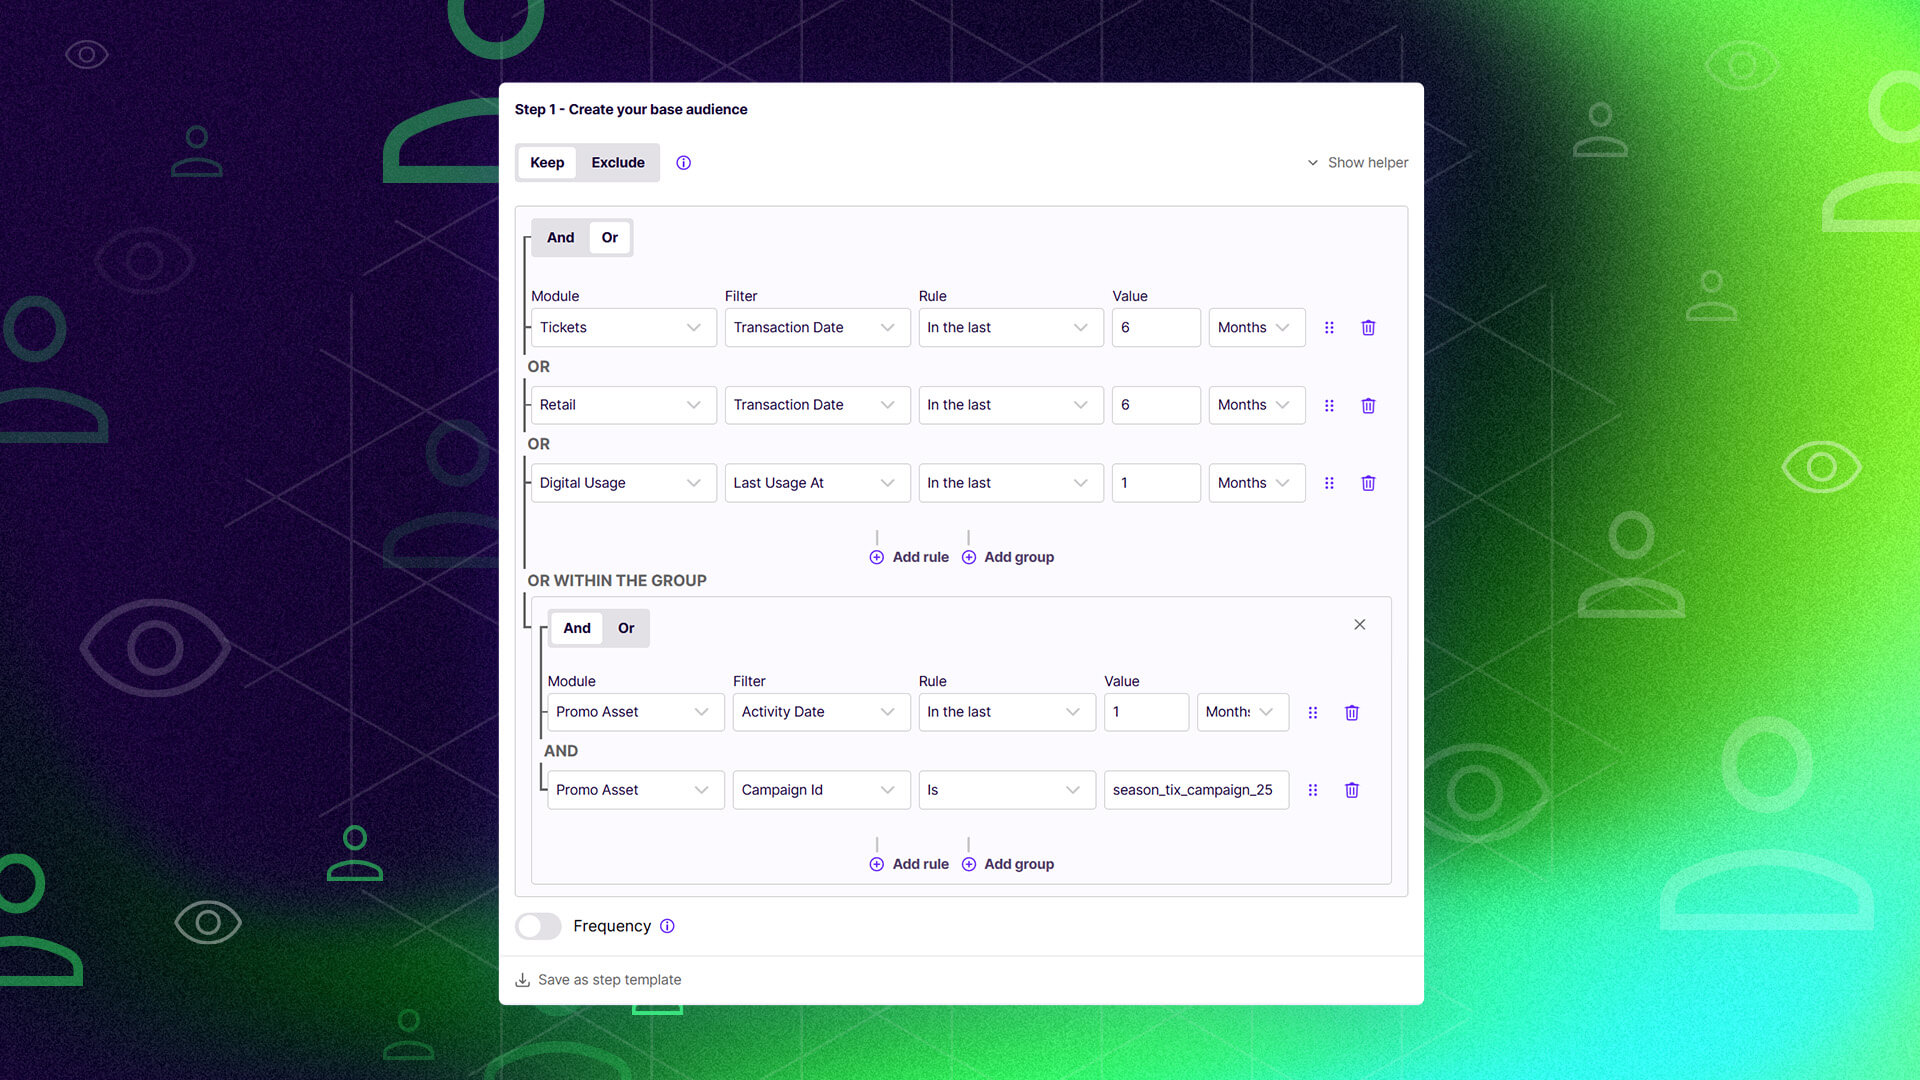Enable the Frequency toggle switch
The image size is (1920, 1080).
pyautogui.click(x=538, y=926)
